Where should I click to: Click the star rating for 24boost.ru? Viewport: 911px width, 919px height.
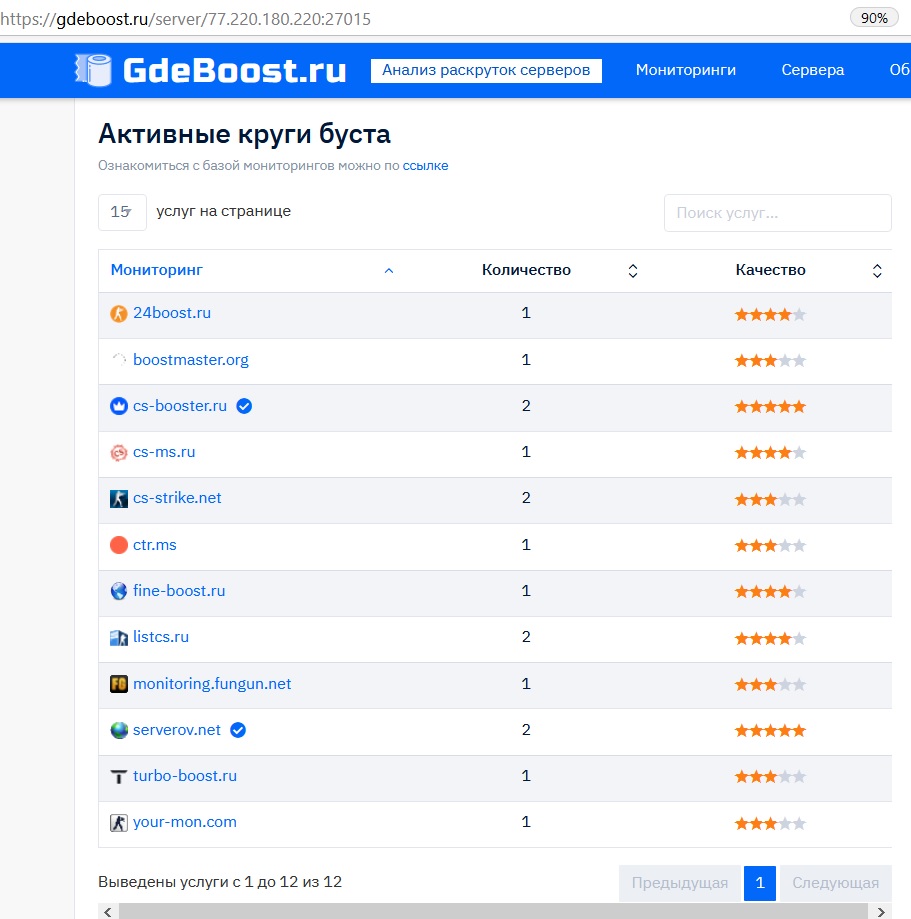pos(770,315)
